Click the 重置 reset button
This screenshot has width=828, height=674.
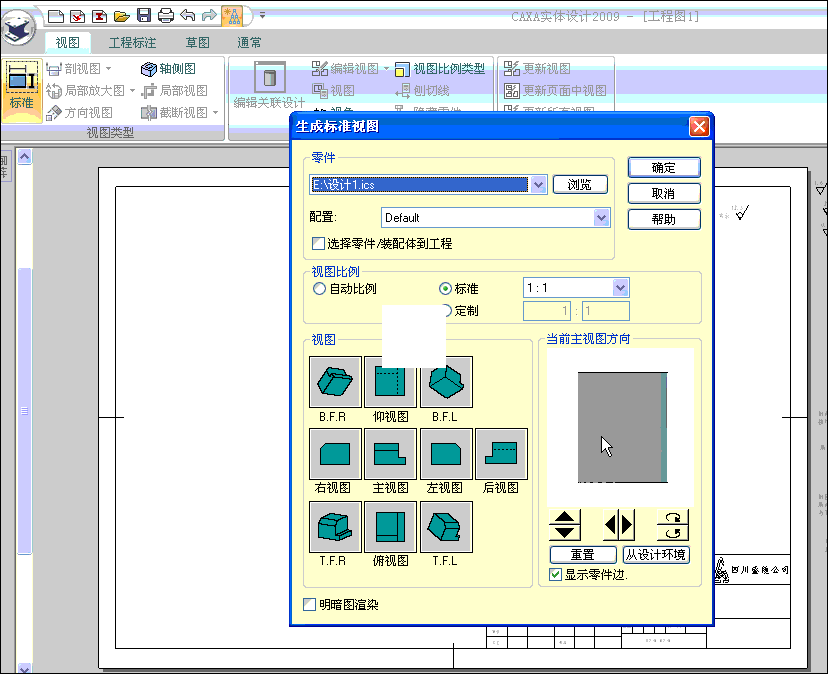582,555
